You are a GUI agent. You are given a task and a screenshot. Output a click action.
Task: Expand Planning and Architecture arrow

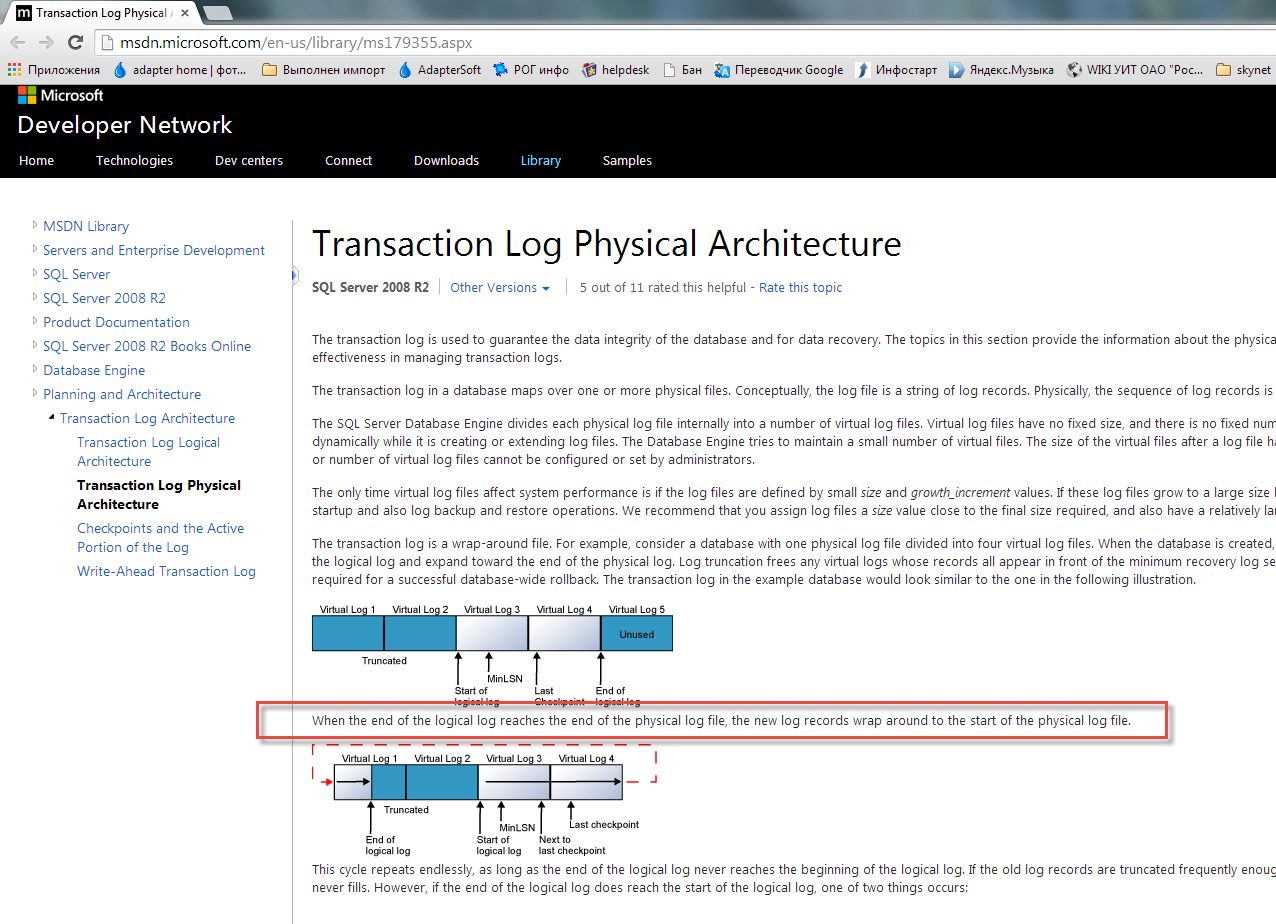pos(35,393)
